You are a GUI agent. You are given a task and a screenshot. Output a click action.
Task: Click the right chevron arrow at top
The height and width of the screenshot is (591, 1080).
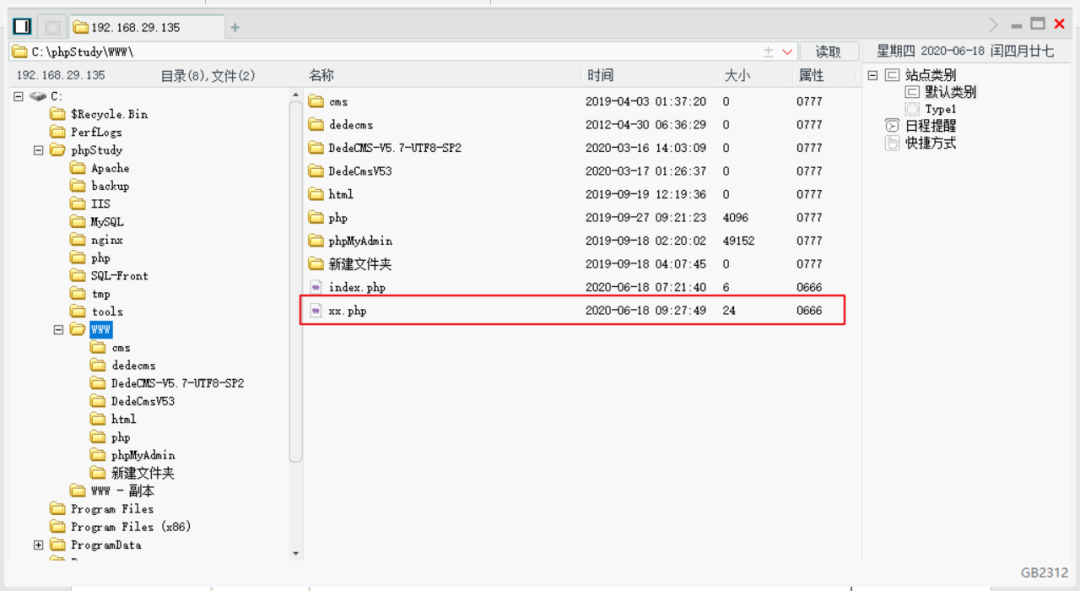(993, 25)
